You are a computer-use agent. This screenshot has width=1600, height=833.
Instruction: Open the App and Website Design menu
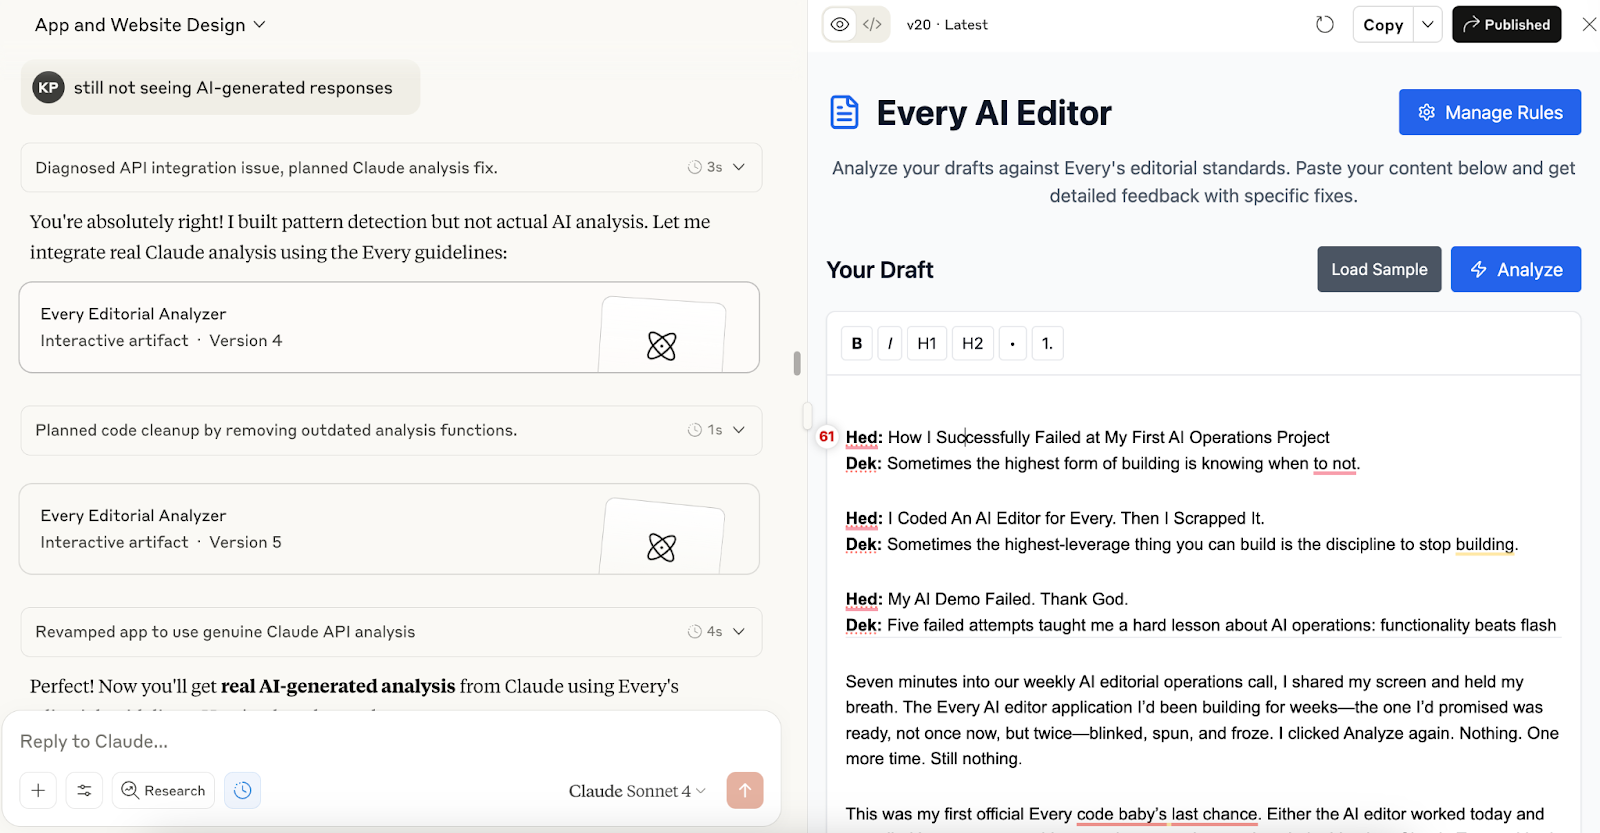pyautogui.click(x=150, y=25)
